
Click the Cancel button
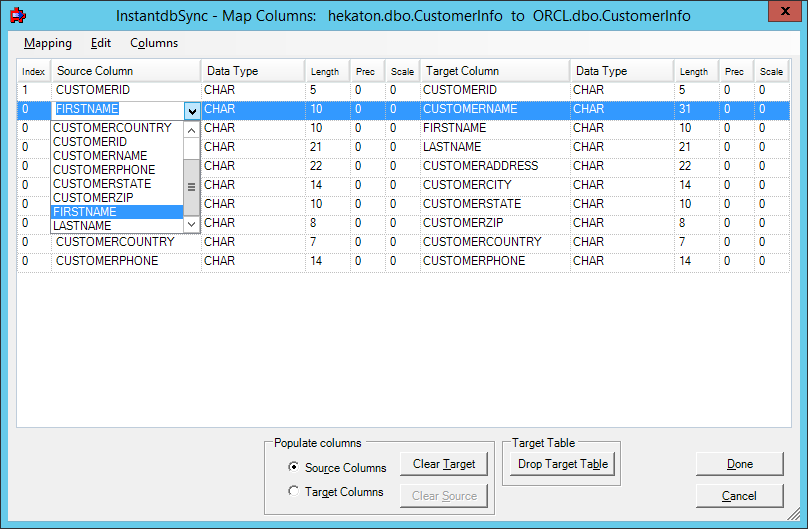coord(739,496)
